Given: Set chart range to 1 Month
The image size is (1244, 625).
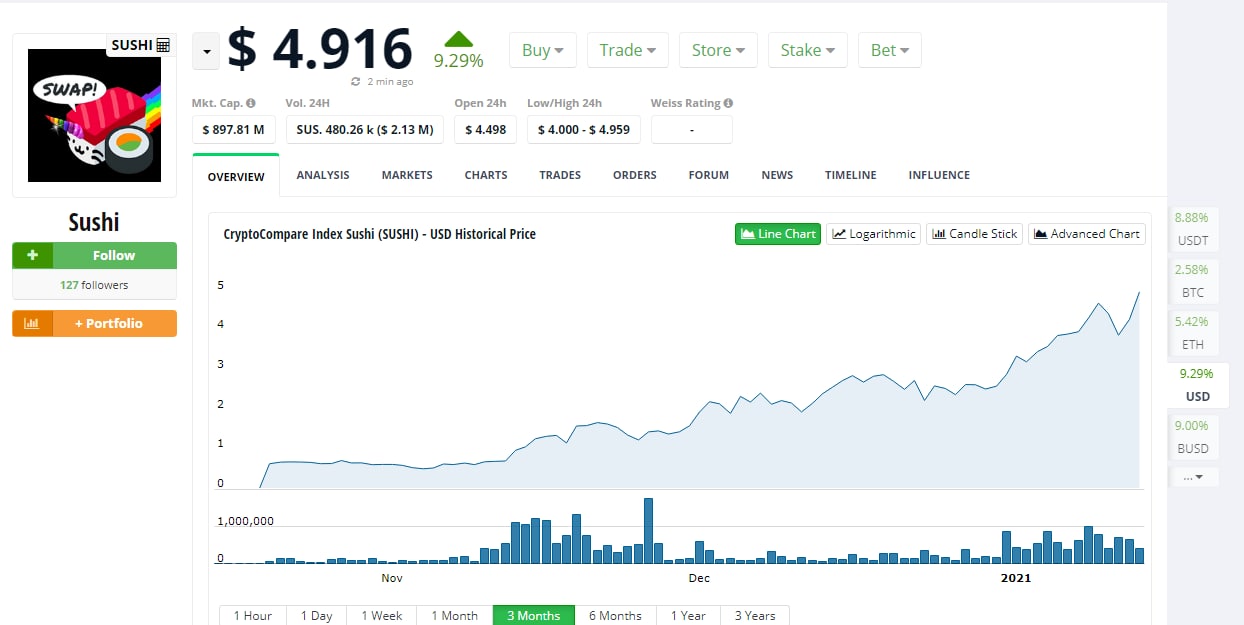Looking at the screenshot, I should 455,615.
